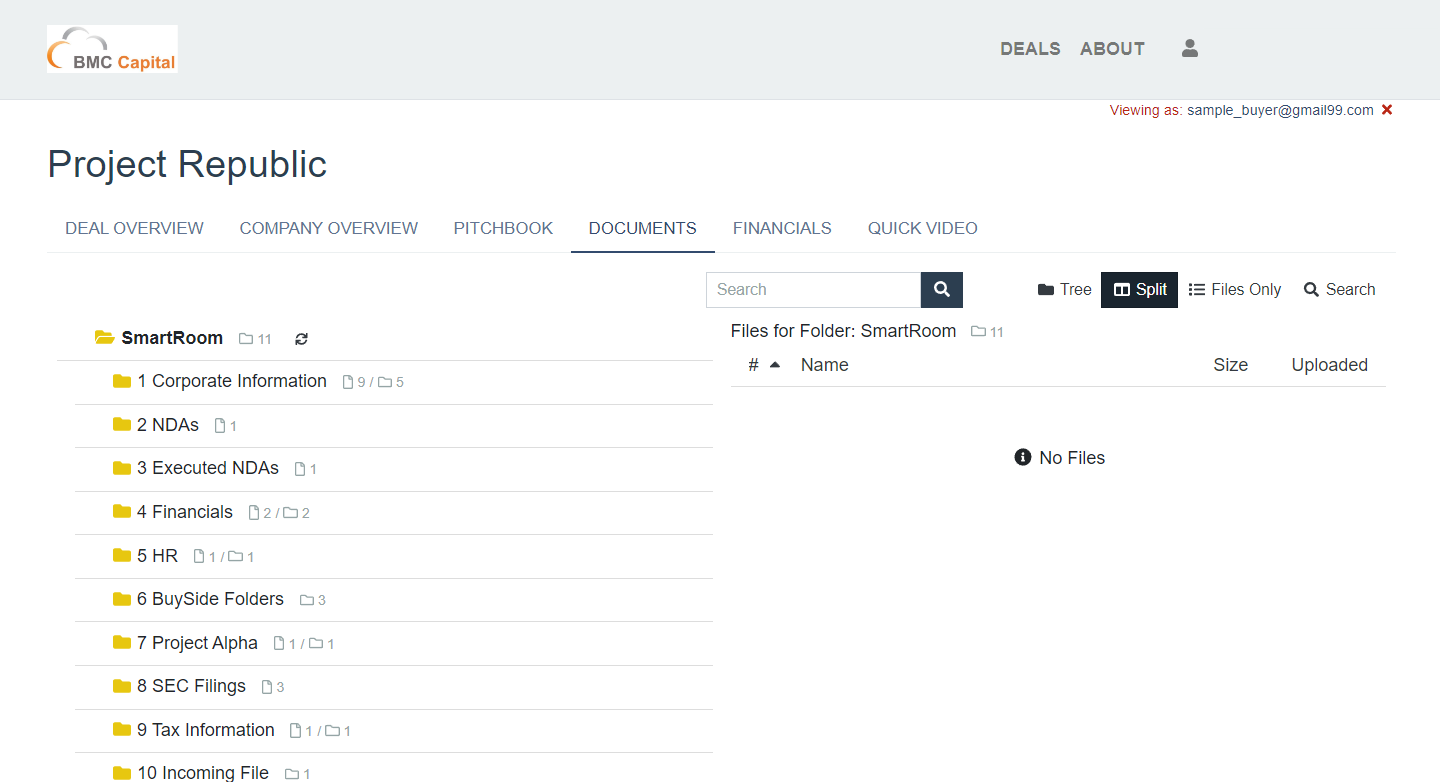Open the user account icon
This screenshot has height=782, width=1440.
click(x=1190, y=48)
